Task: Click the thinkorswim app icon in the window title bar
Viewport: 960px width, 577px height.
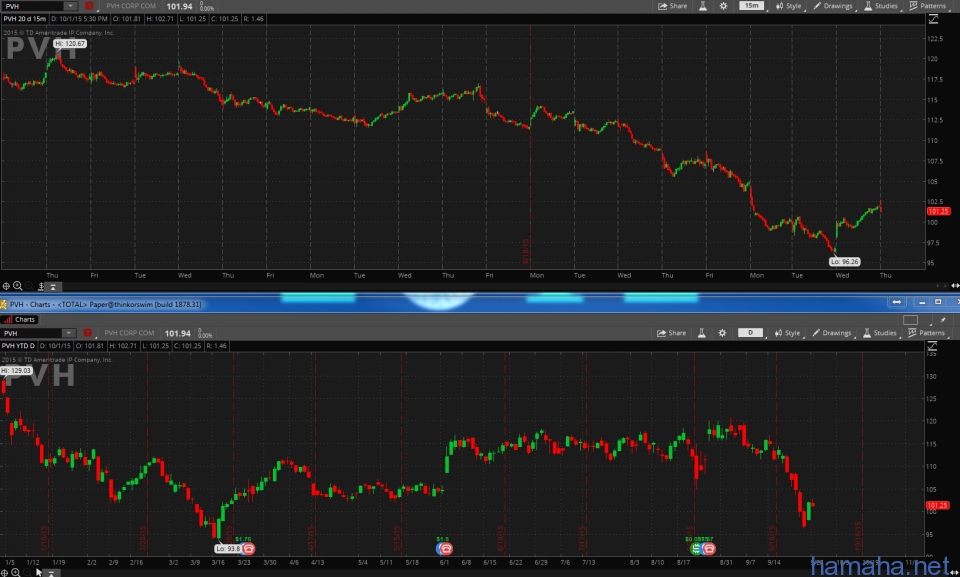Action: click(4, 304)
